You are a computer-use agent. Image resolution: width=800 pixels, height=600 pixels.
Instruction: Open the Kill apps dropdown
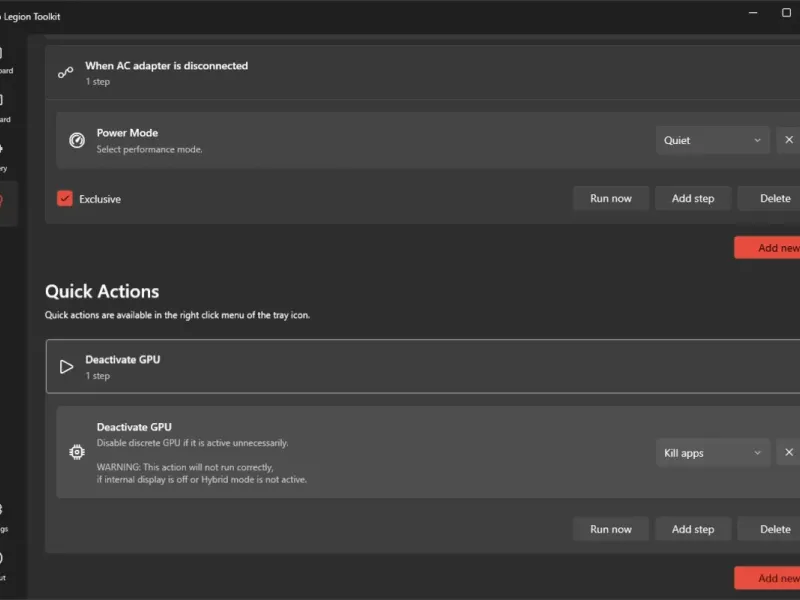(712, 452)
